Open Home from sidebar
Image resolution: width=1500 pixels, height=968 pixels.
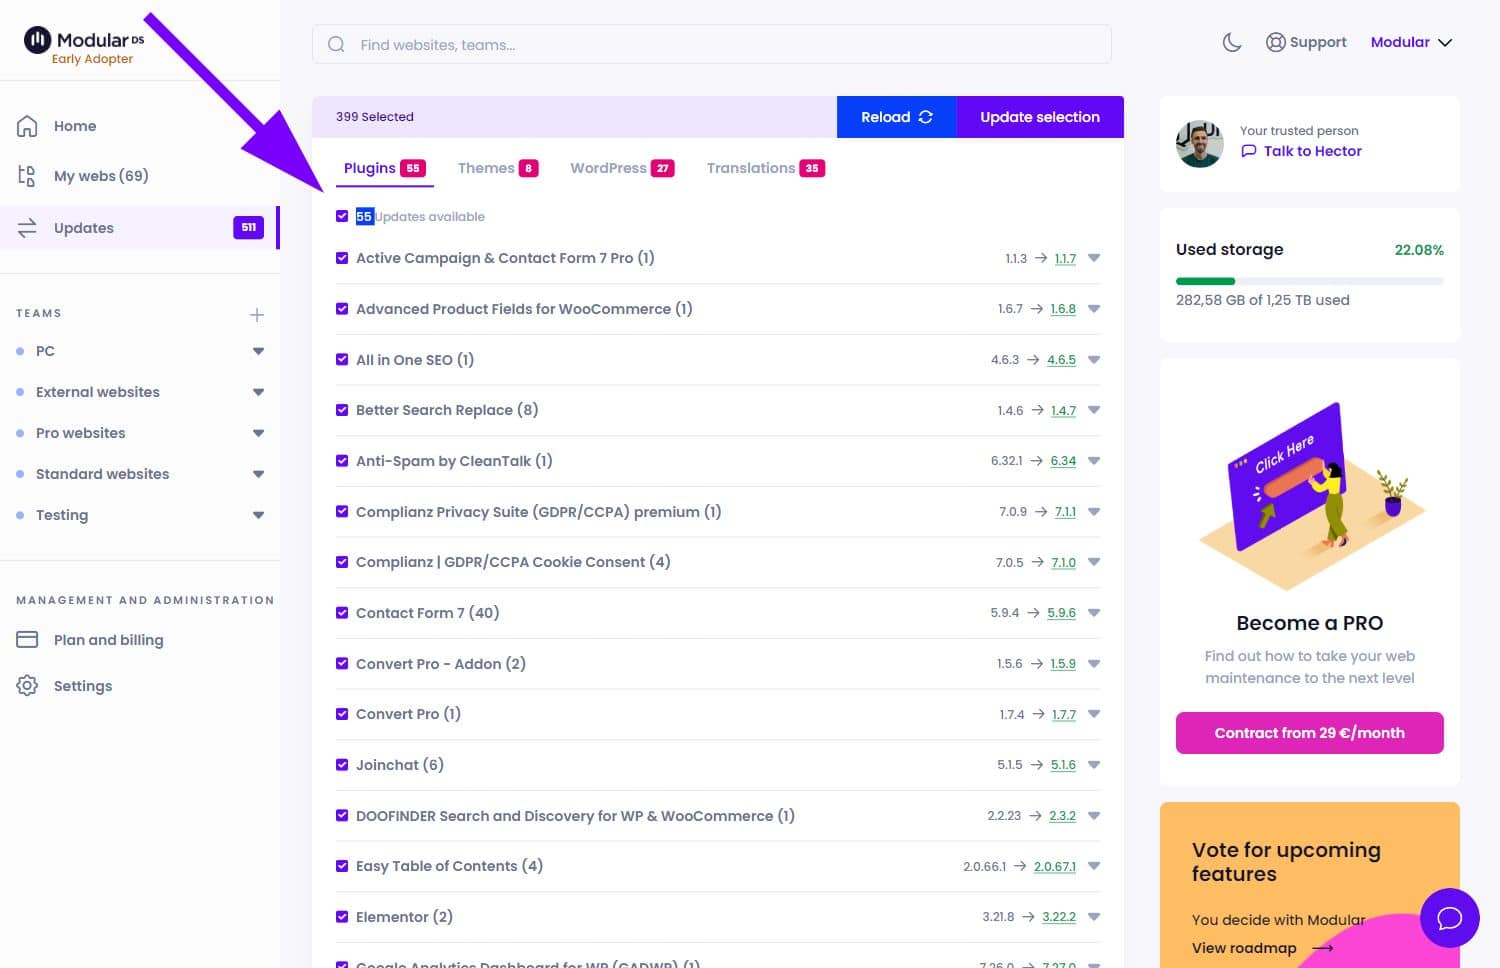[x=75, y=126]
